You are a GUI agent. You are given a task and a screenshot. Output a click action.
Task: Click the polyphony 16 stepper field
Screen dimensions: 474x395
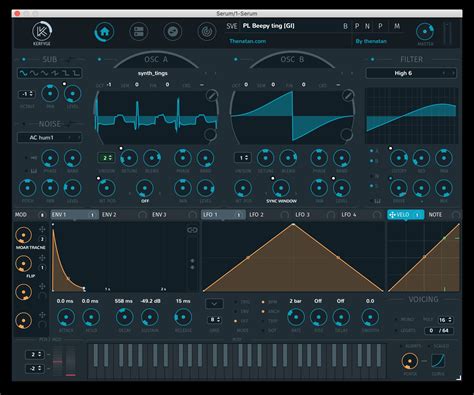pos(445,320)
